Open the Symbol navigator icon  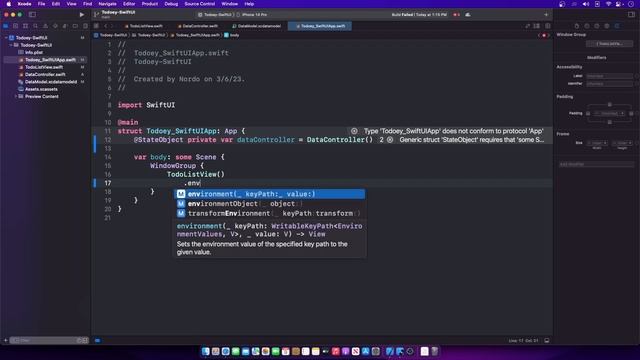click(25, 26)
